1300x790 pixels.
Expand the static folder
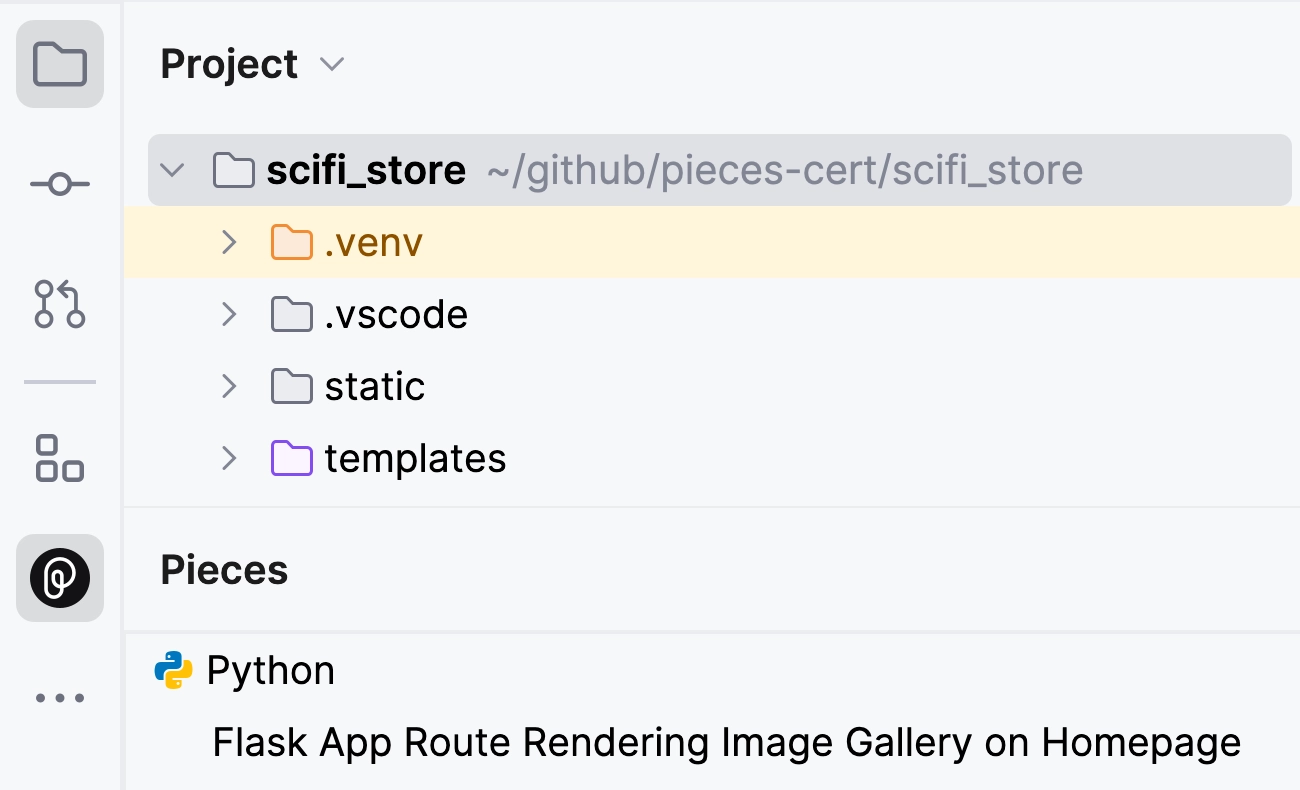click(229, 386)
